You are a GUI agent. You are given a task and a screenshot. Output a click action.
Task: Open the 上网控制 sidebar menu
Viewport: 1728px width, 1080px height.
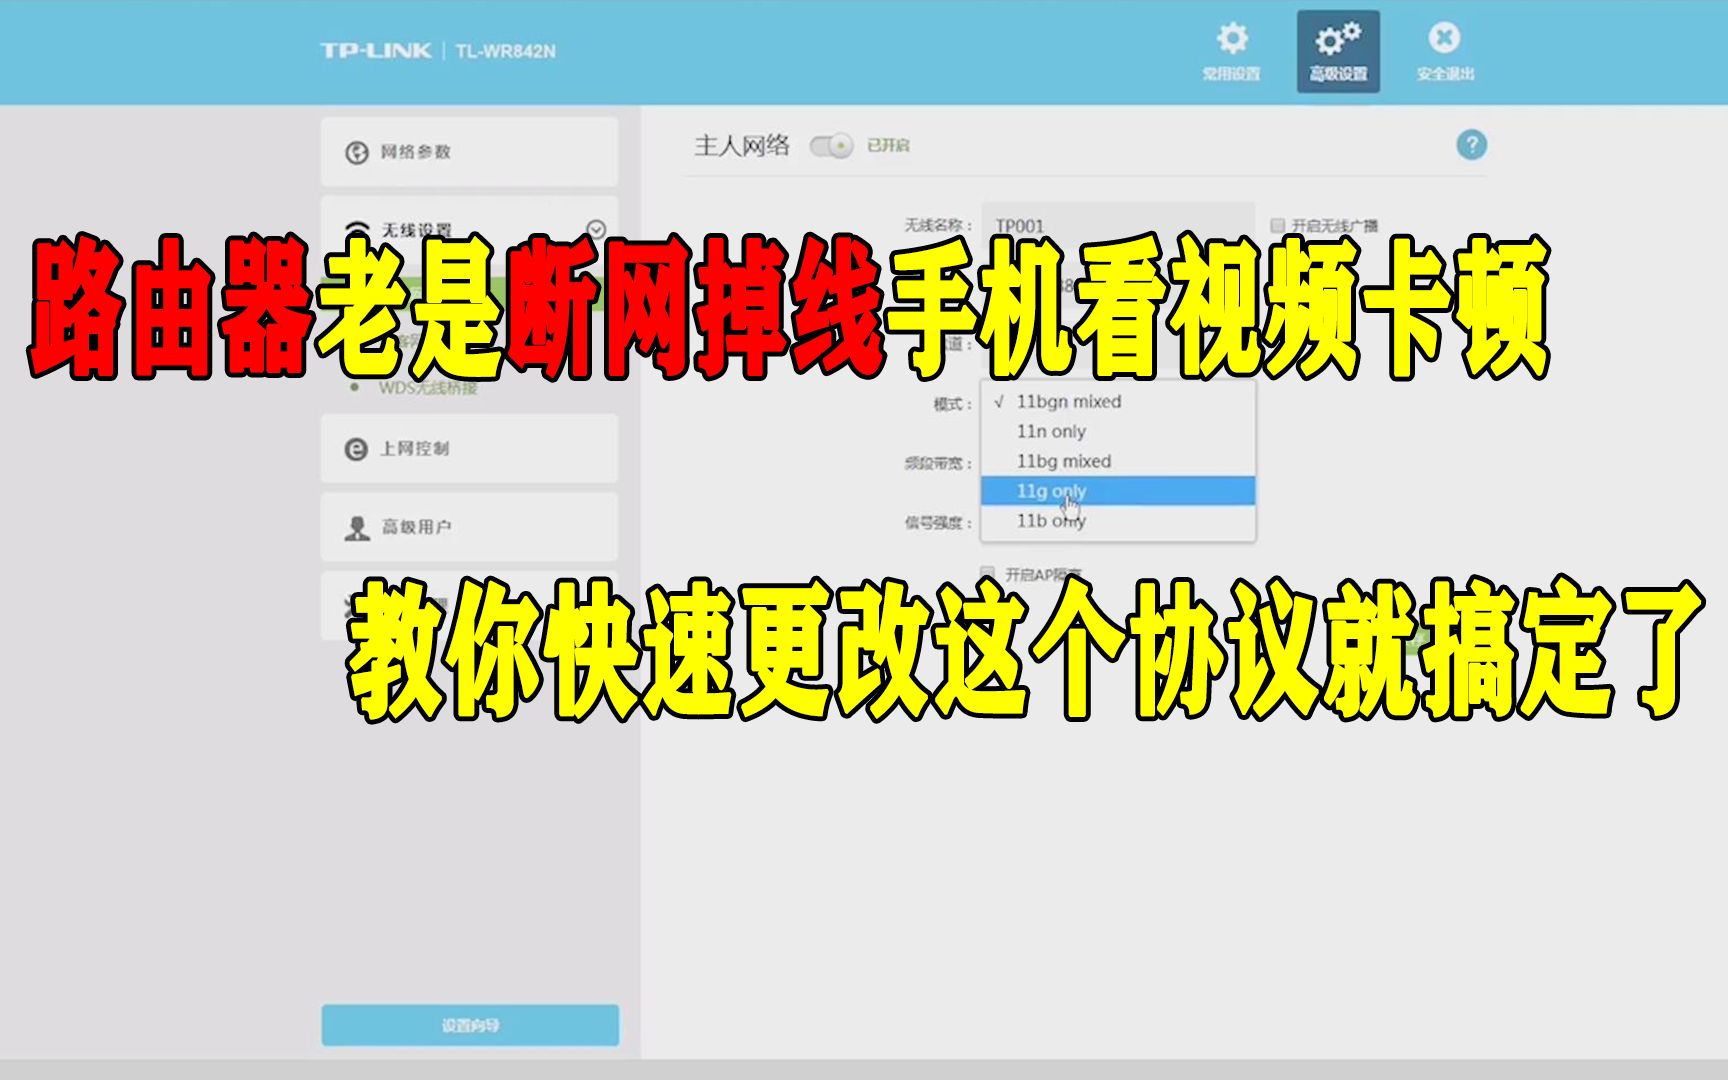[x=469, y=449]
